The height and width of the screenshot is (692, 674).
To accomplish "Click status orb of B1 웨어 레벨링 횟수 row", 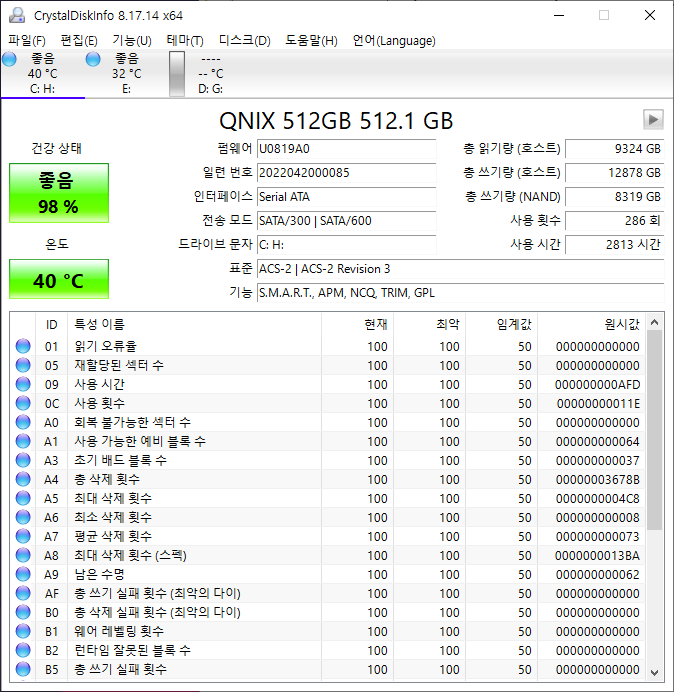I will (23, 631).
